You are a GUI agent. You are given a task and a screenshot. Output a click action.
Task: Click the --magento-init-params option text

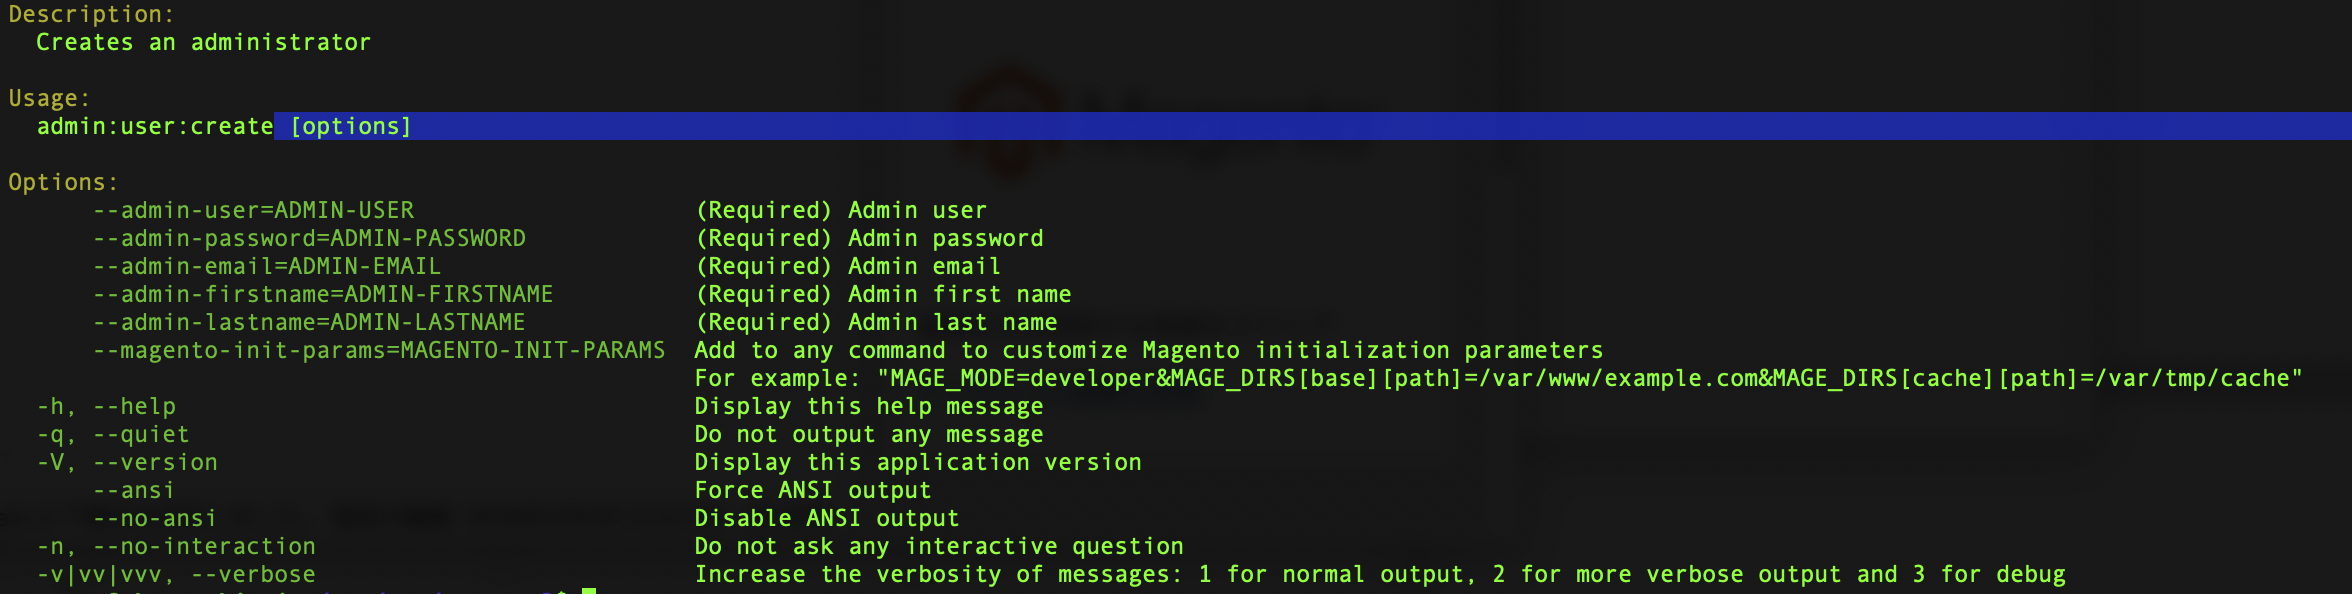pyautogui.click(x=379, y=351)
